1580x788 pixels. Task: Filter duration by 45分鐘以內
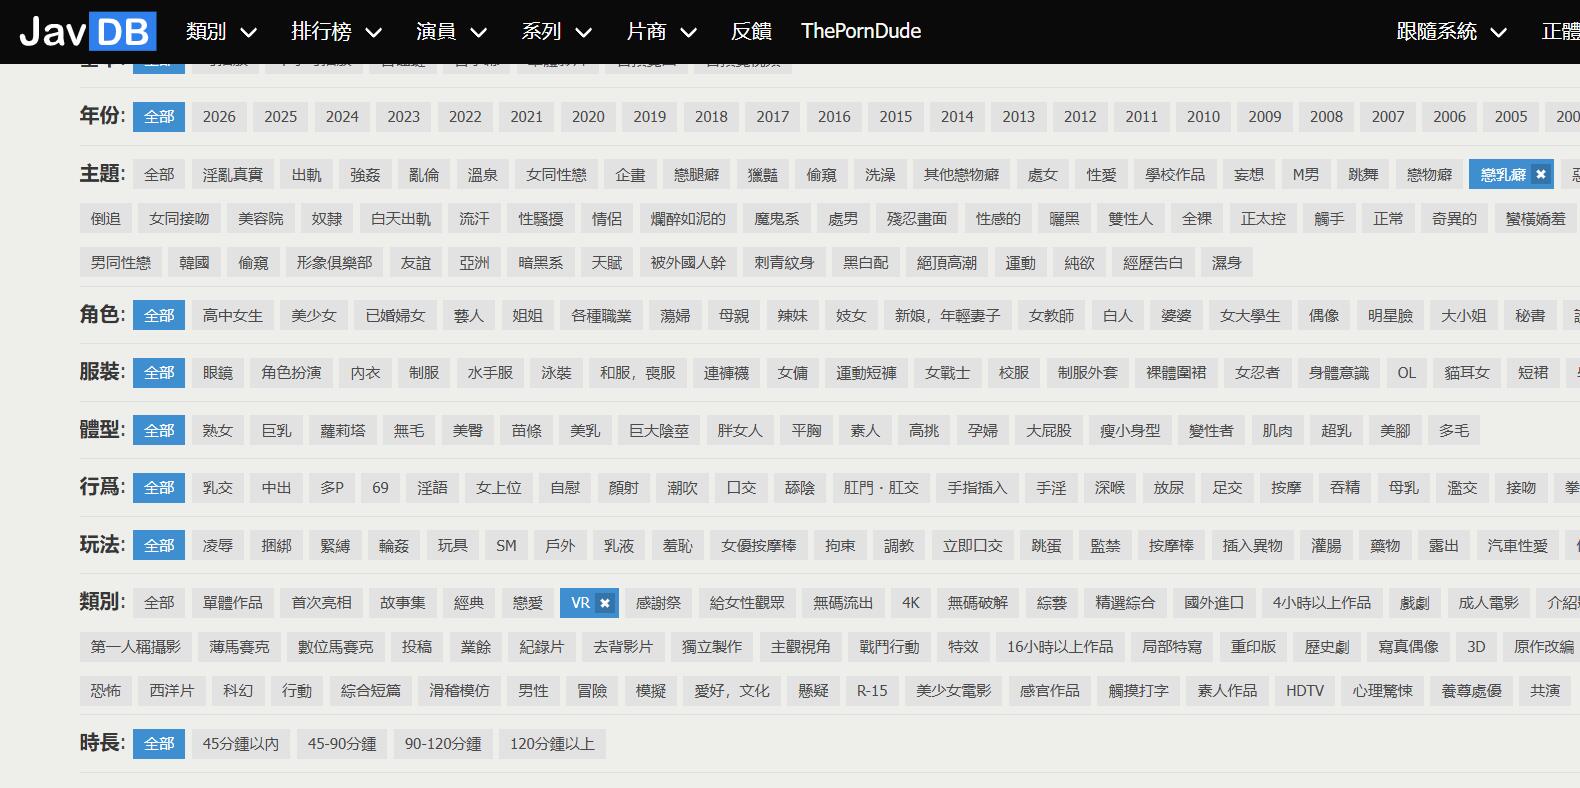(241, 744)
